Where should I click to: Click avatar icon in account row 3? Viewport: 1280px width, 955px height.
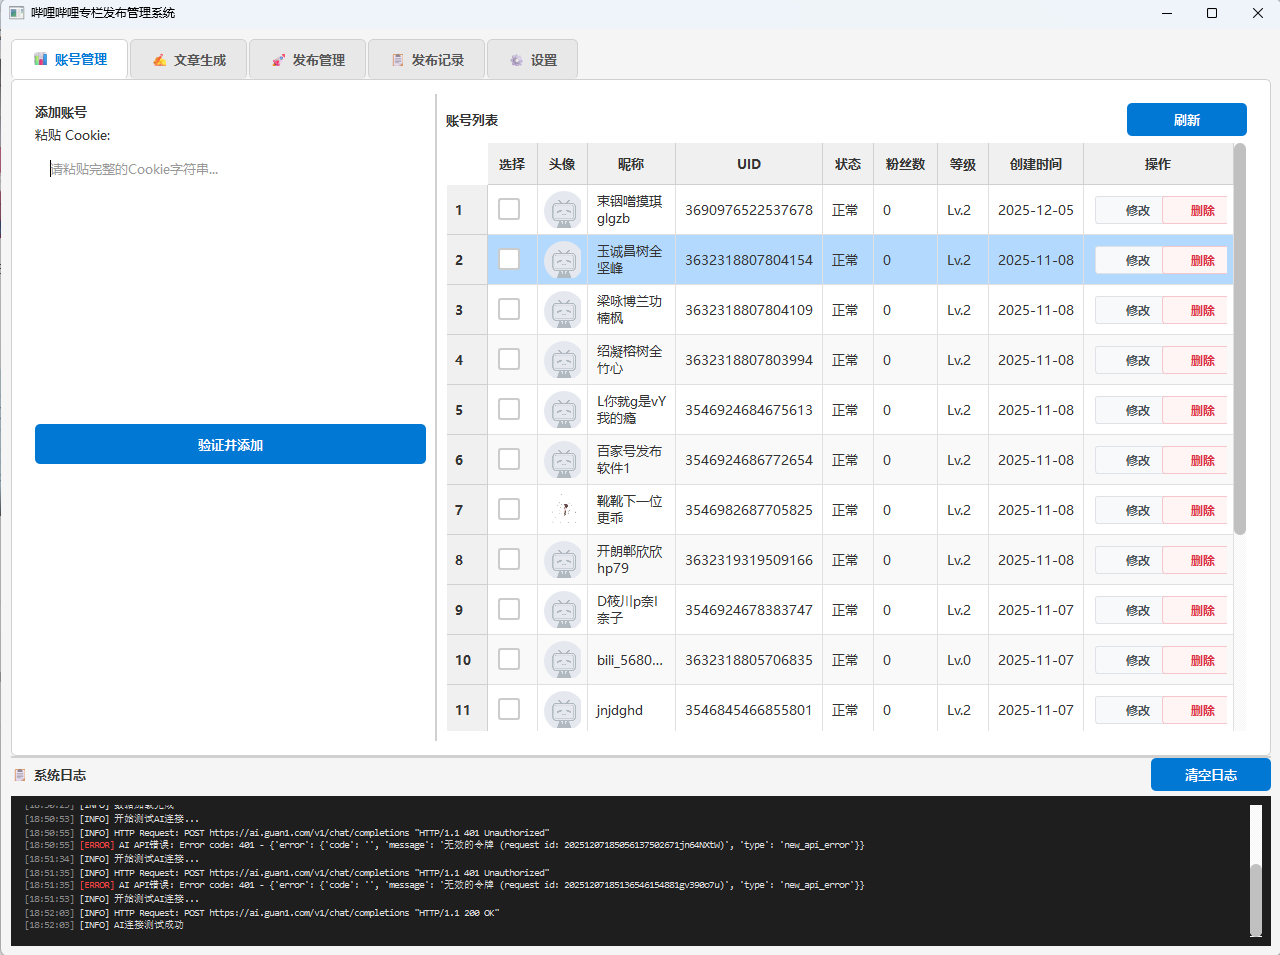coord(563,310)
